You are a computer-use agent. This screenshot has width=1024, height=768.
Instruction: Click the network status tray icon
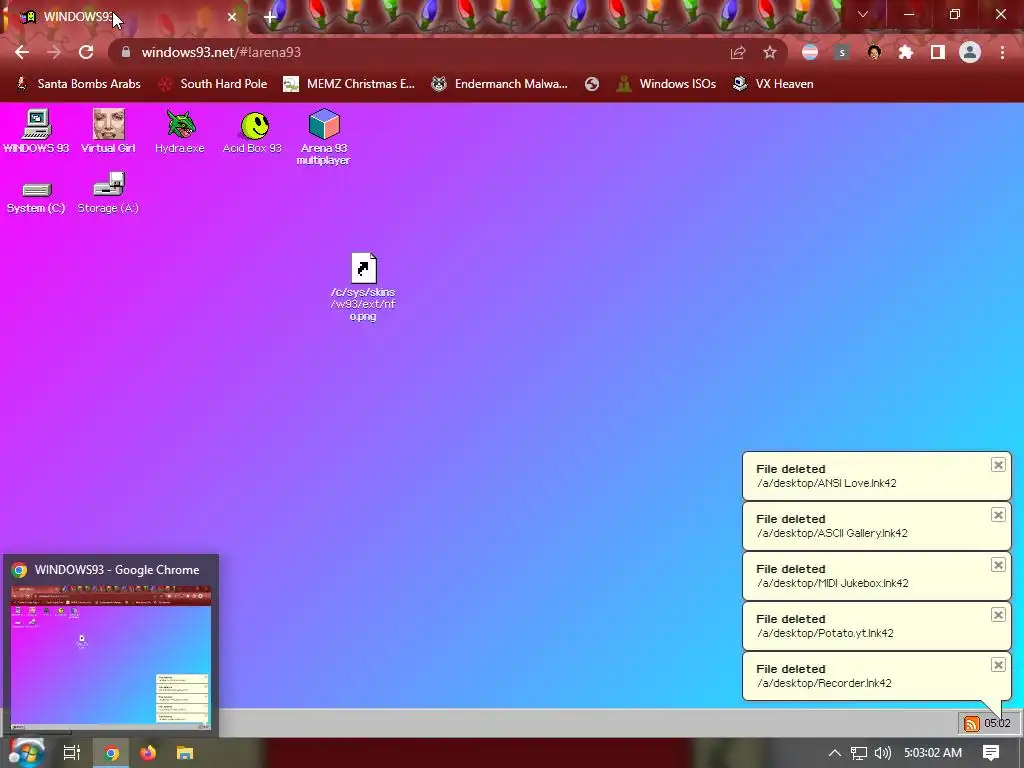click(x=859, y=753)
